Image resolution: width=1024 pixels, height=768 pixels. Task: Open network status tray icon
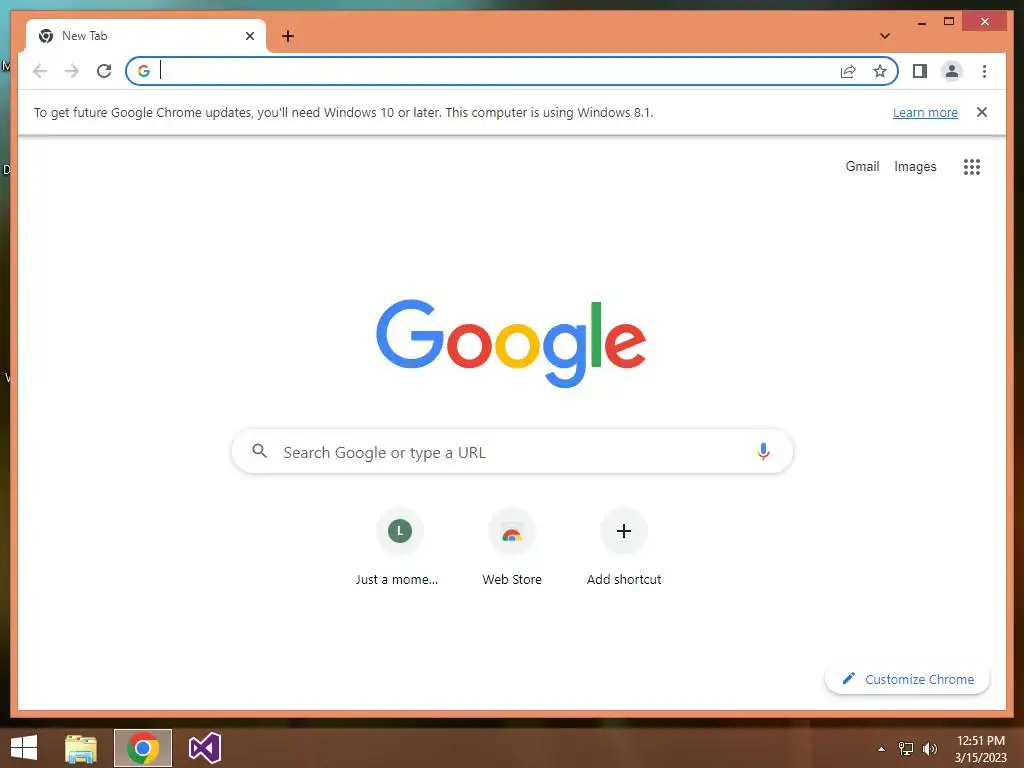point(906,749)
